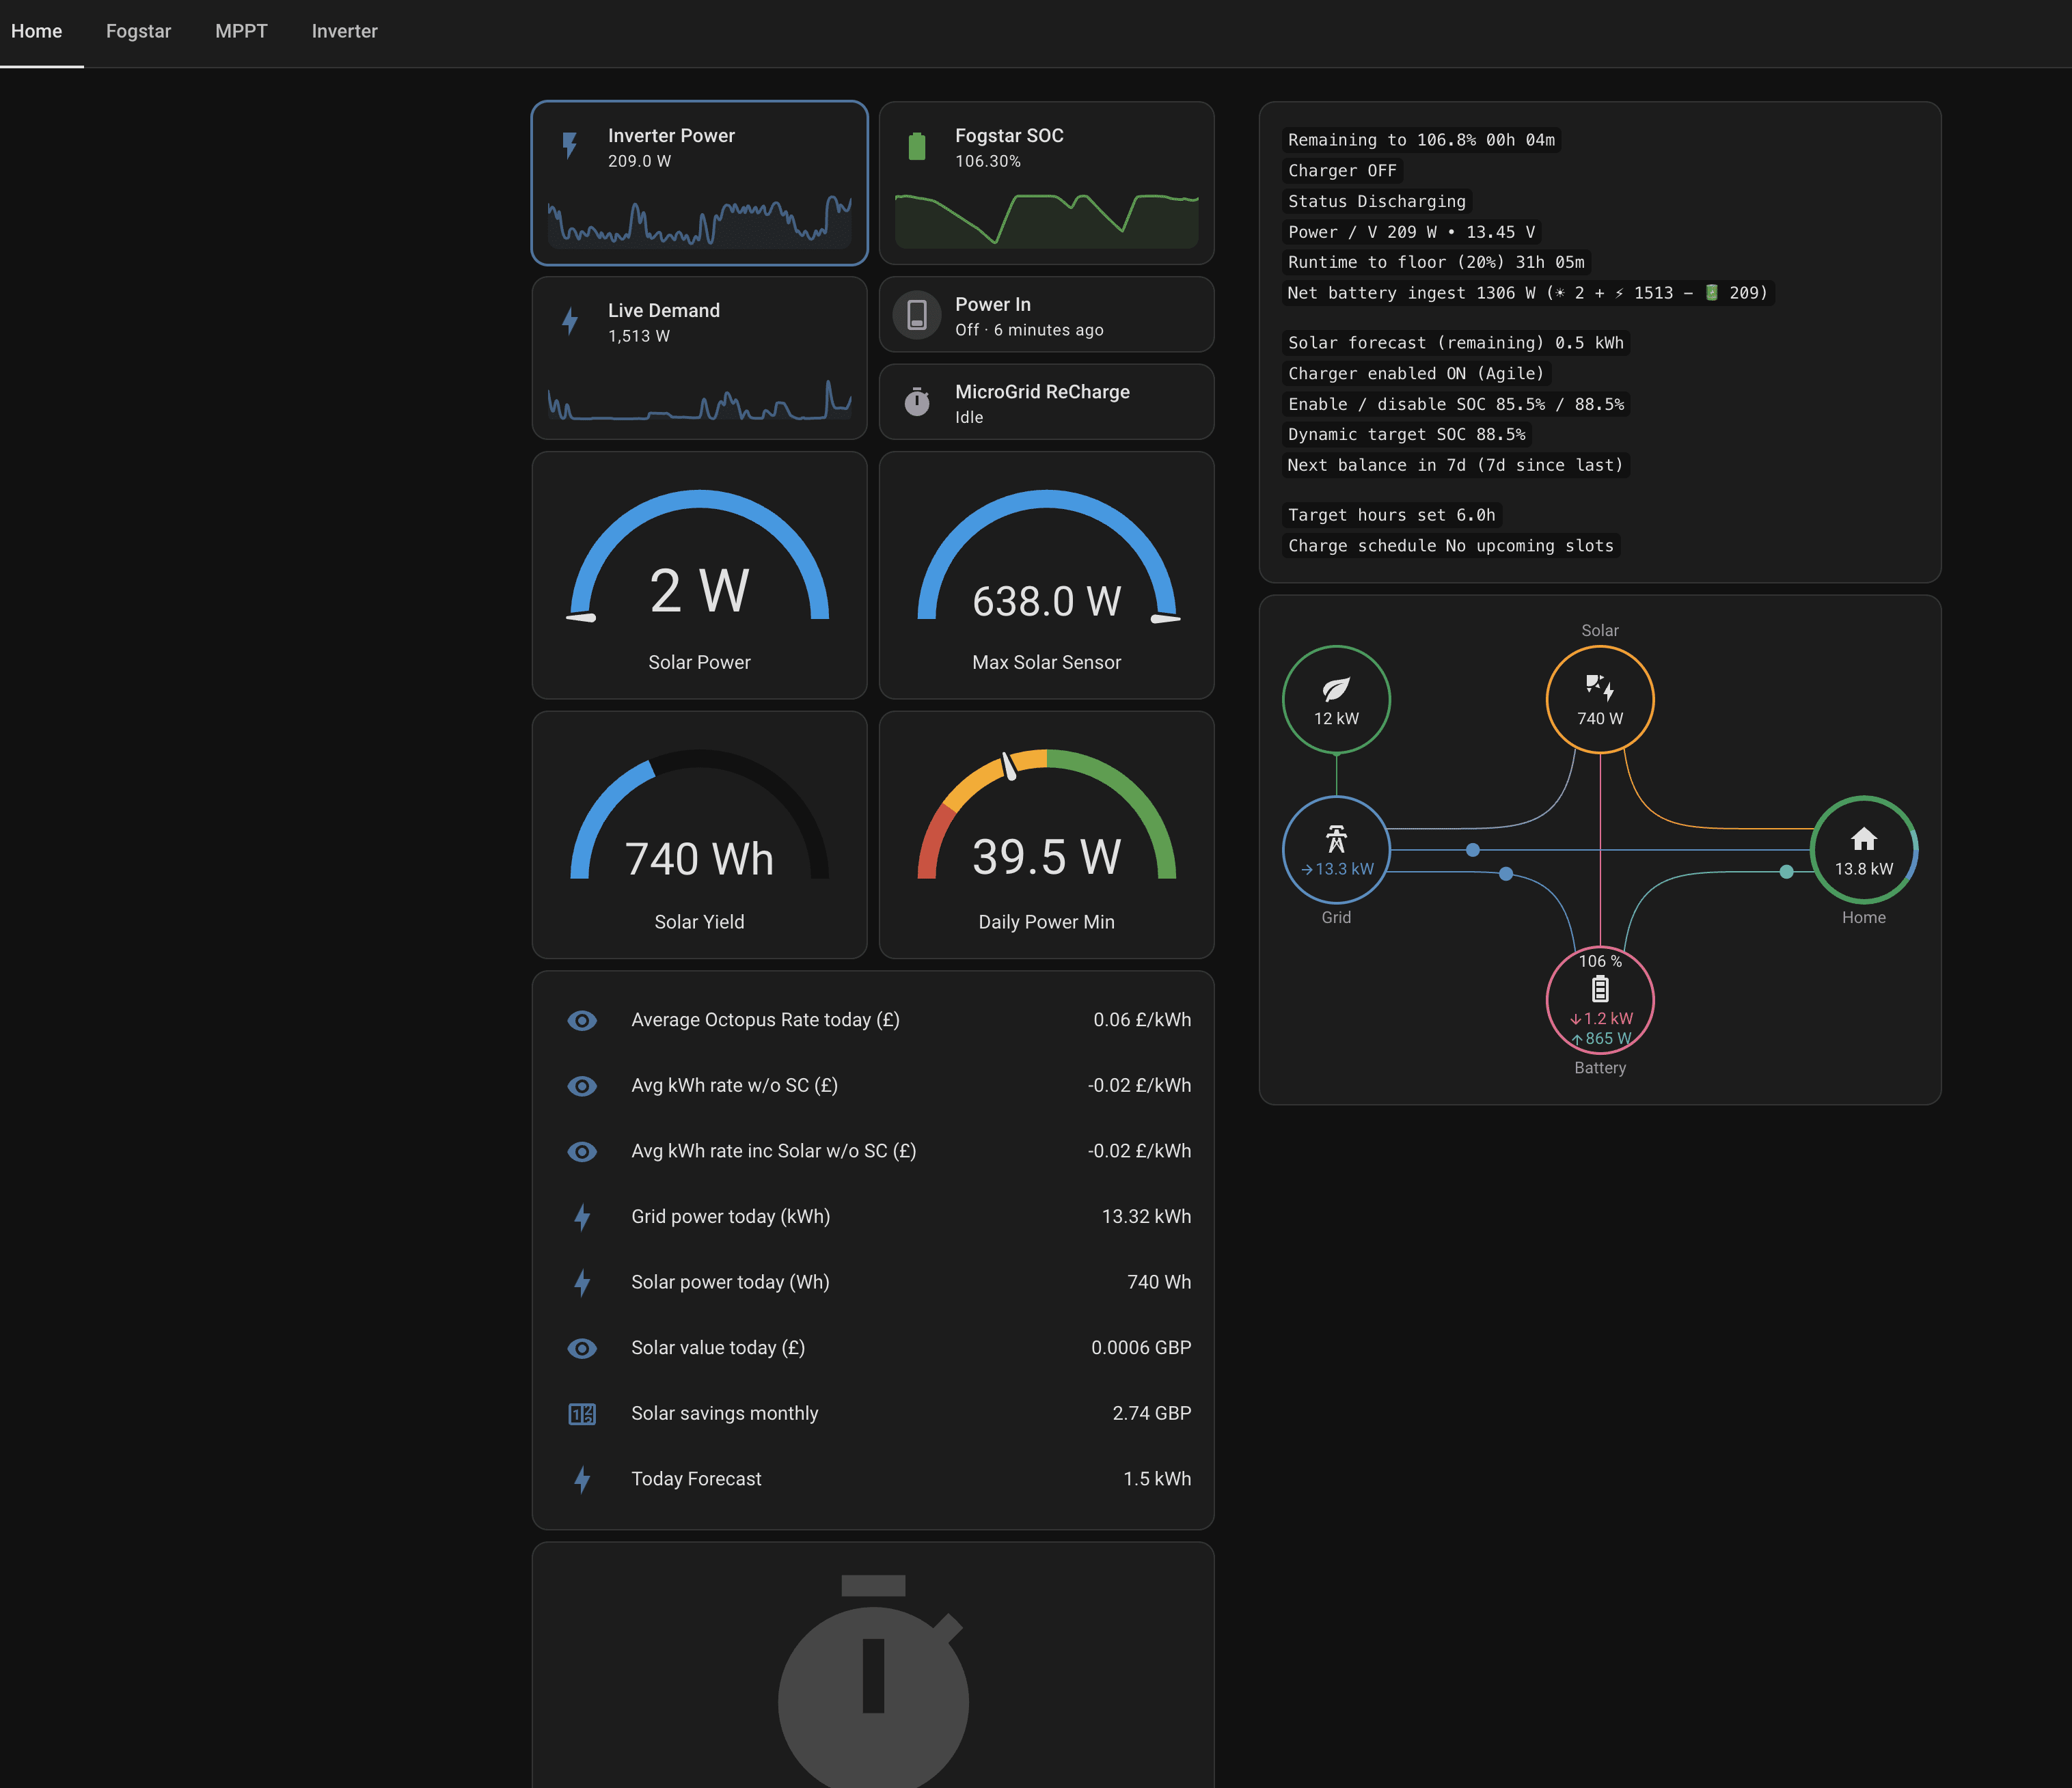Click eye icon beside Average Octopus Rate
This screenshot has width=2072, height=1788.
582,1020
